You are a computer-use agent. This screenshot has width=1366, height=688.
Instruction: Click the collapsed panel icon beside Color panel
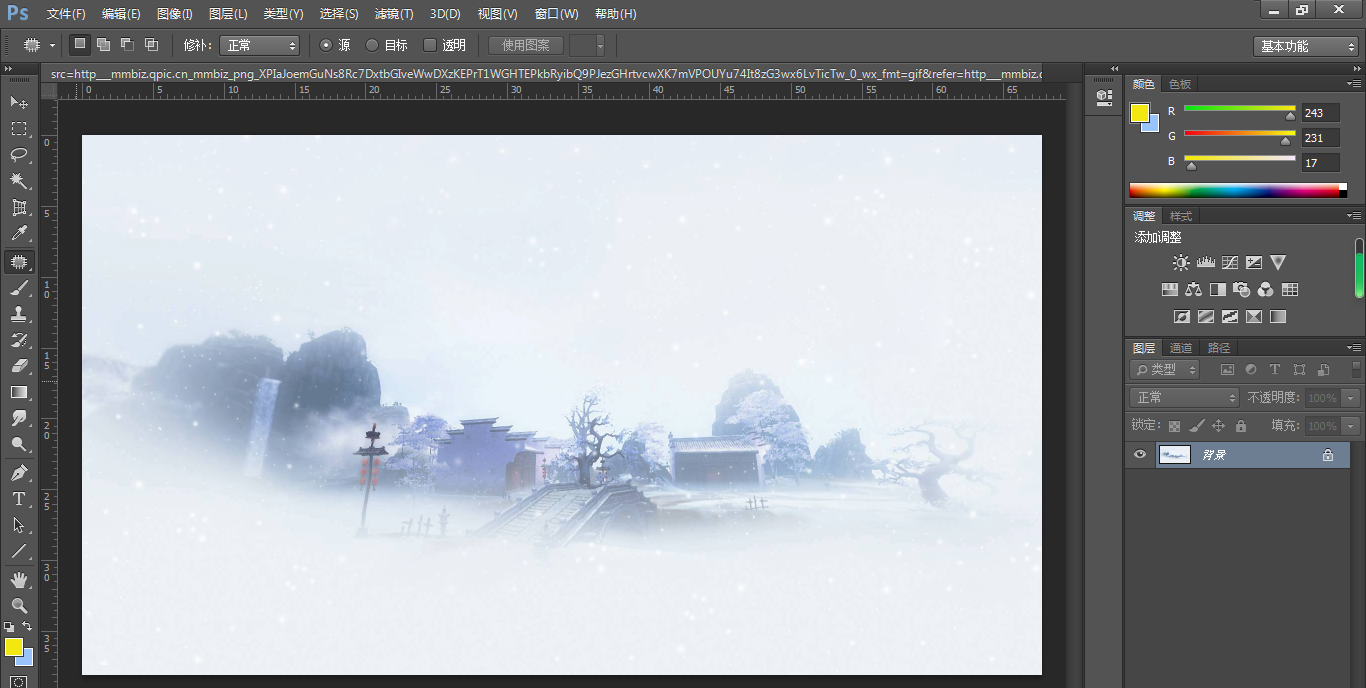[1104, 97]
